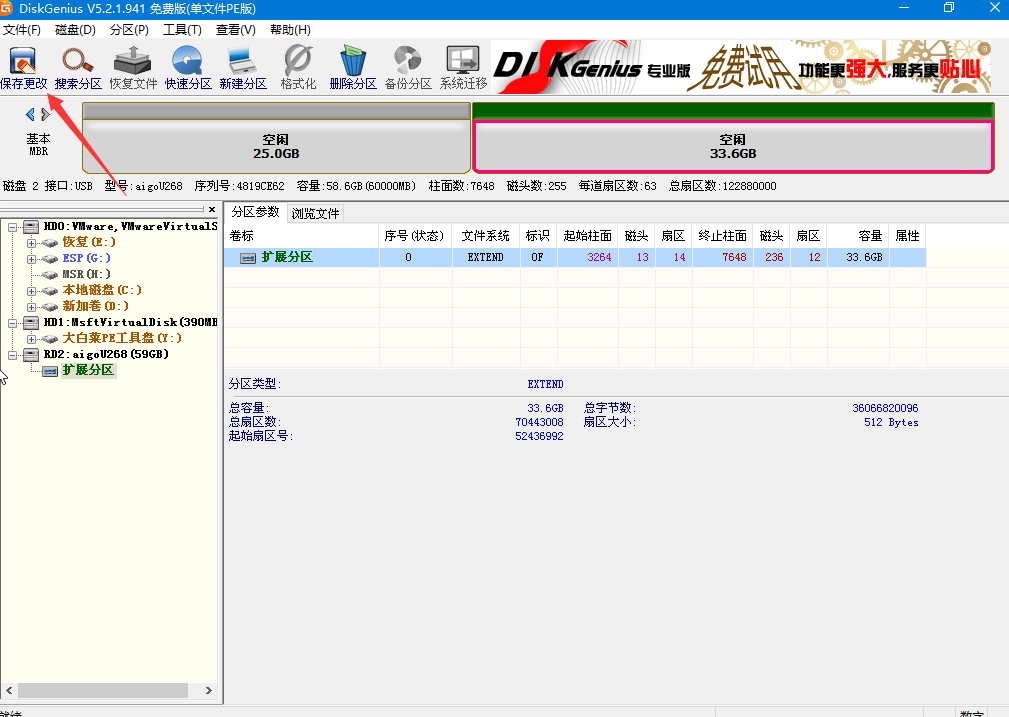1009x717 pixels.
Task: Click the MSR(H:) partition drive icon
Action: click(x=50, y=275)
